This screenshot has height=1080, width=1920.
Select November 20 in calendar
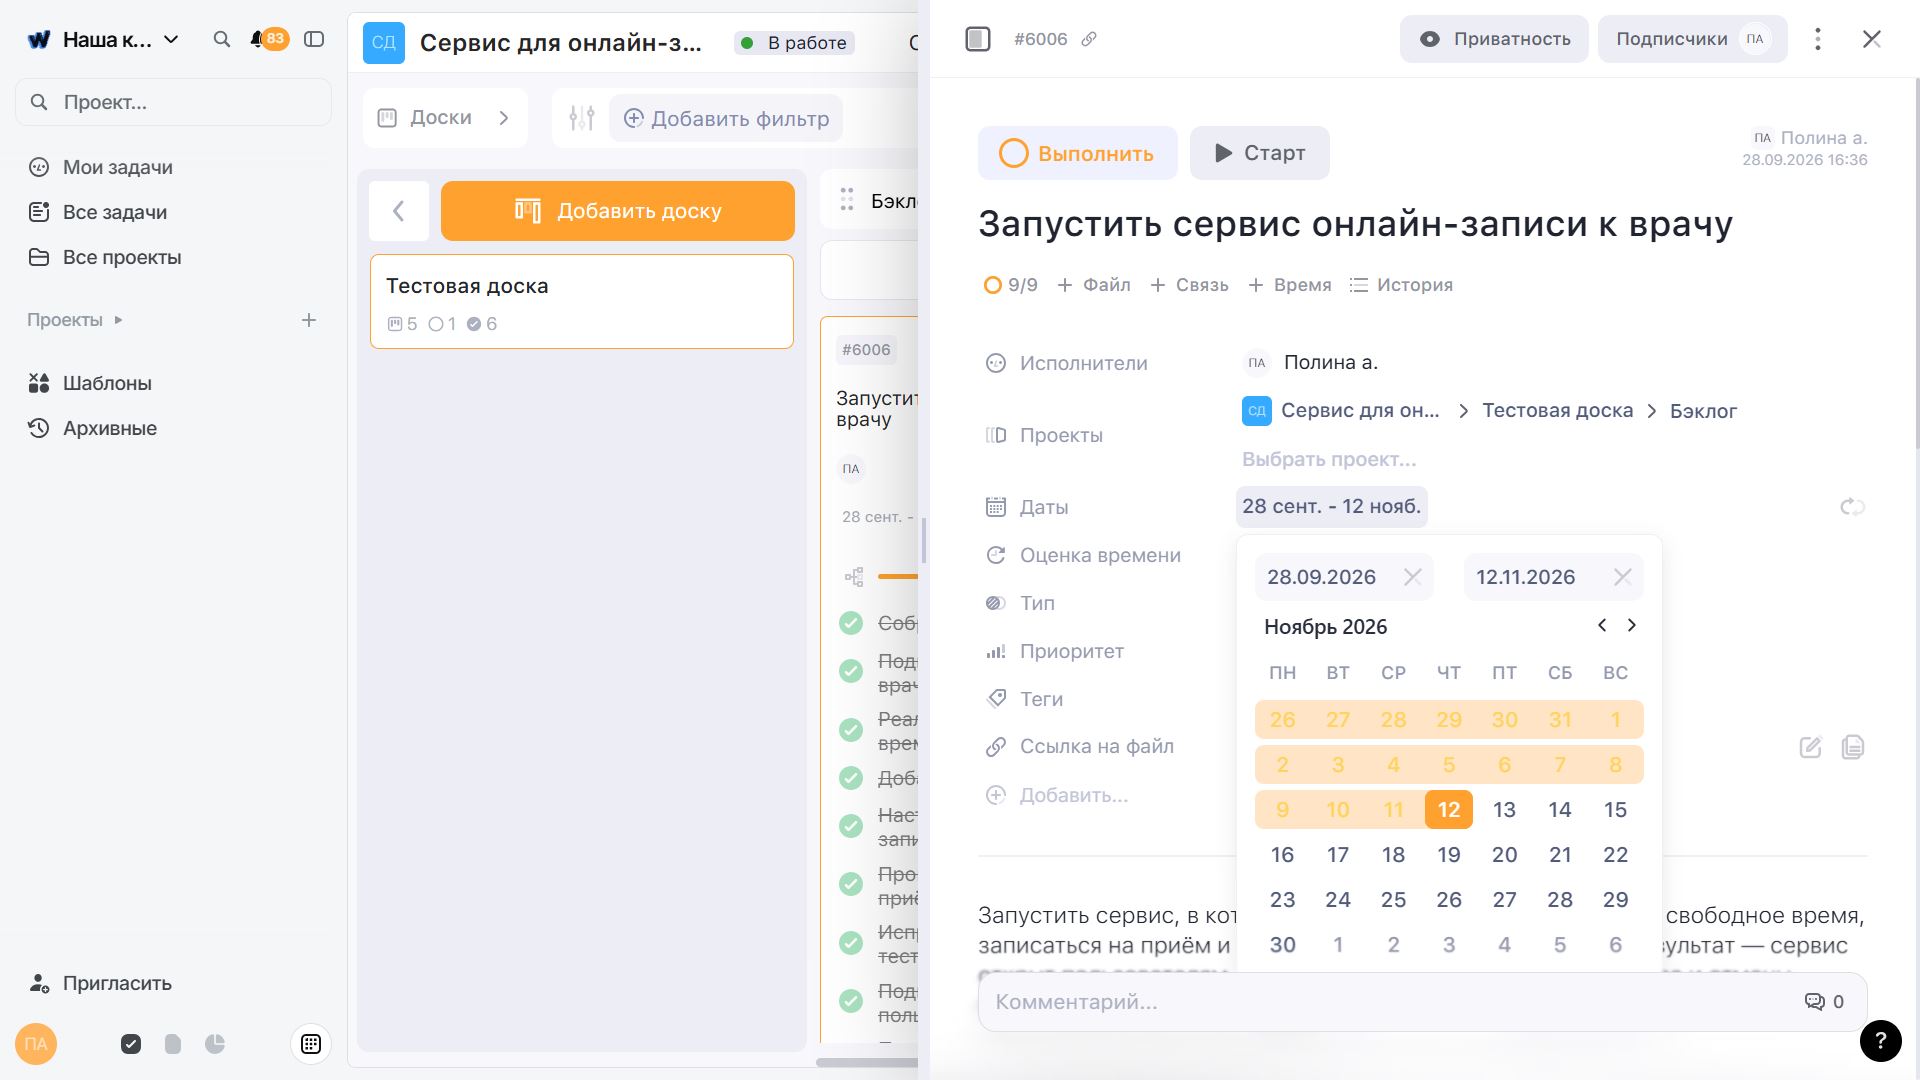click(1504, 854)
